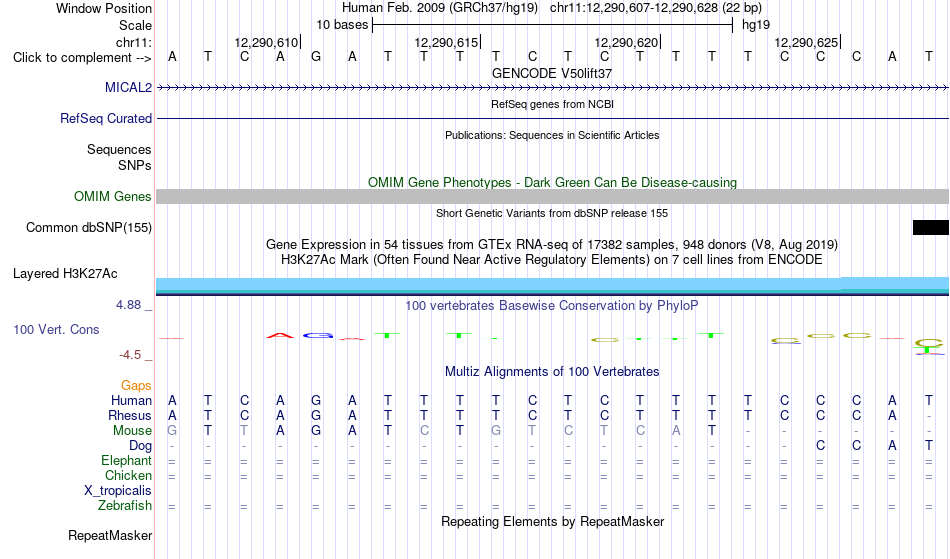Click the gray OMIM Genes bar
This screenshot has height=559, width=950.
[552, 196]
